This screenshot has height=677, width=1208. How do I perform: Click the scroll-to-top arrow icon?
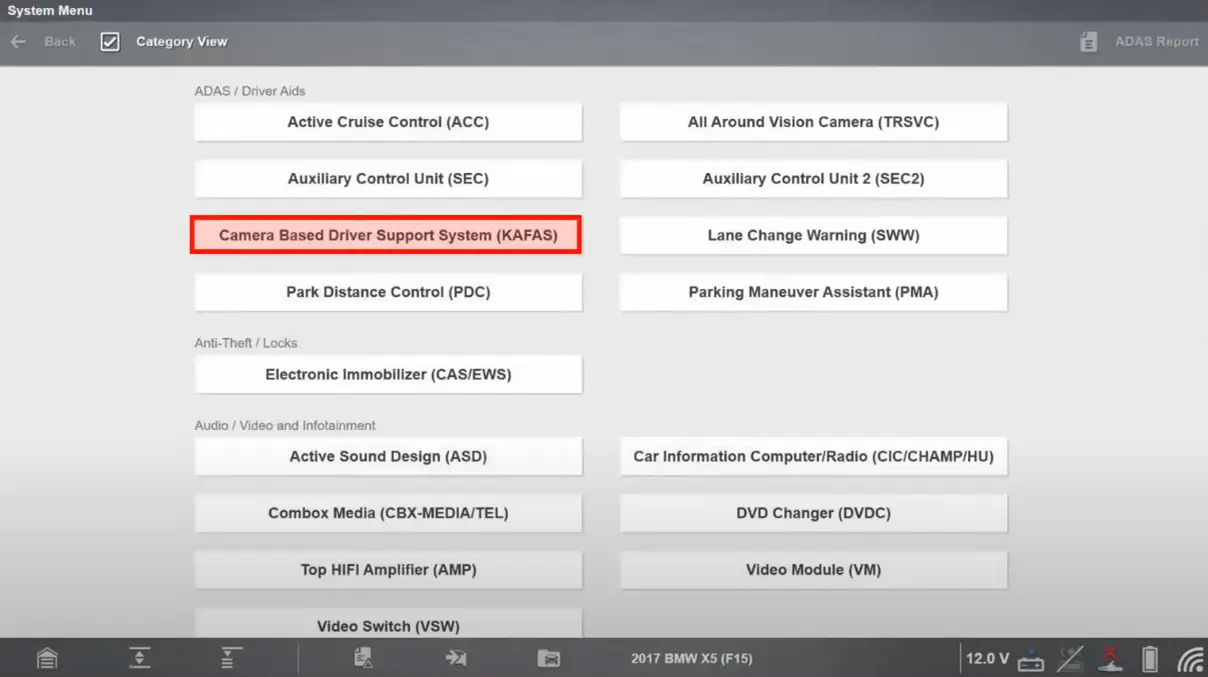click(231, 658)
